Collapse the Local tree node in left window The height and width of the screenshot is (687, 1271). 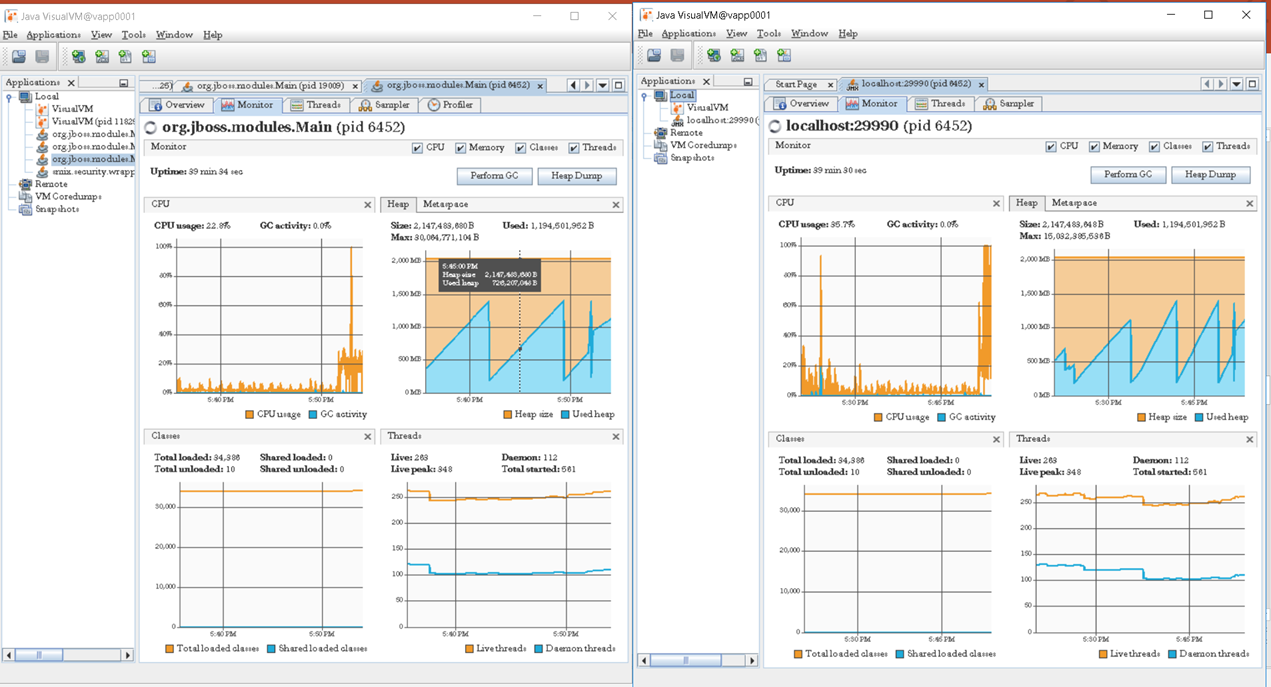(10, 97)
